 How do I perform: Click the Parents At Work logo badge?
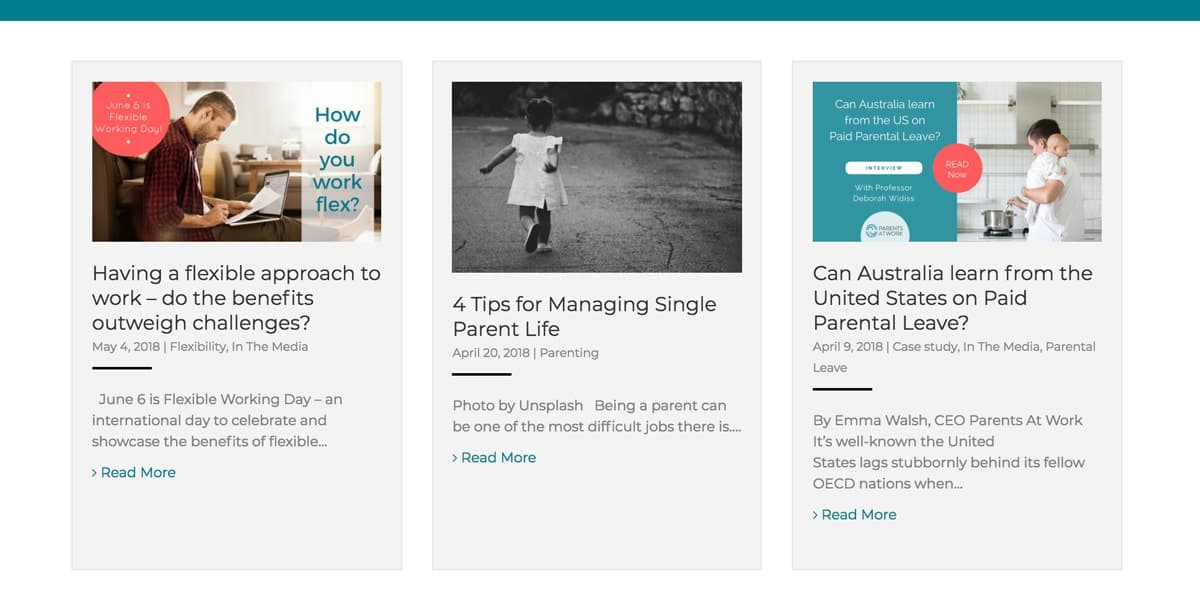coord(885,230)
